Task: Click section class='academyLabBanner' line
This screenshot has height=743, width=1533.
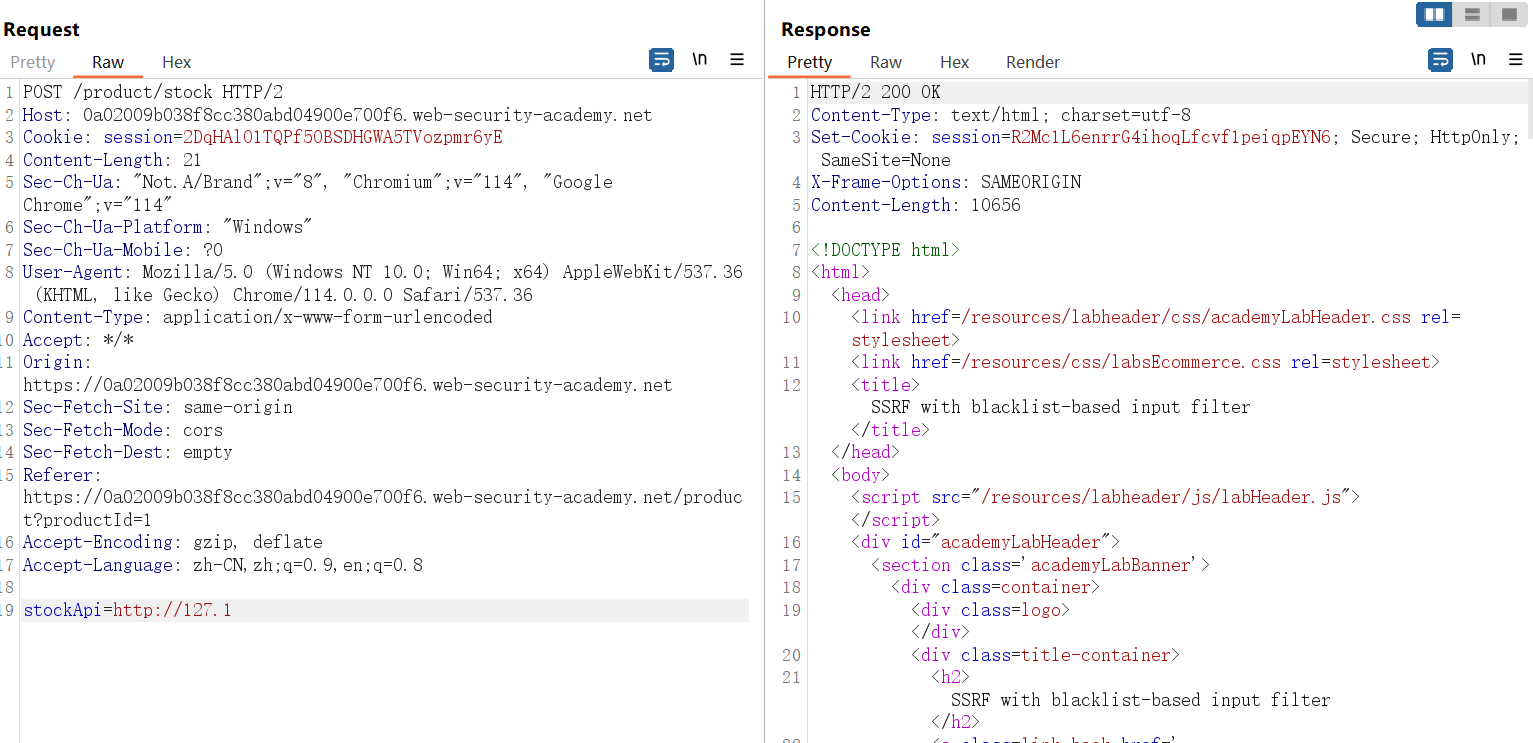Action: [1040, 565]
